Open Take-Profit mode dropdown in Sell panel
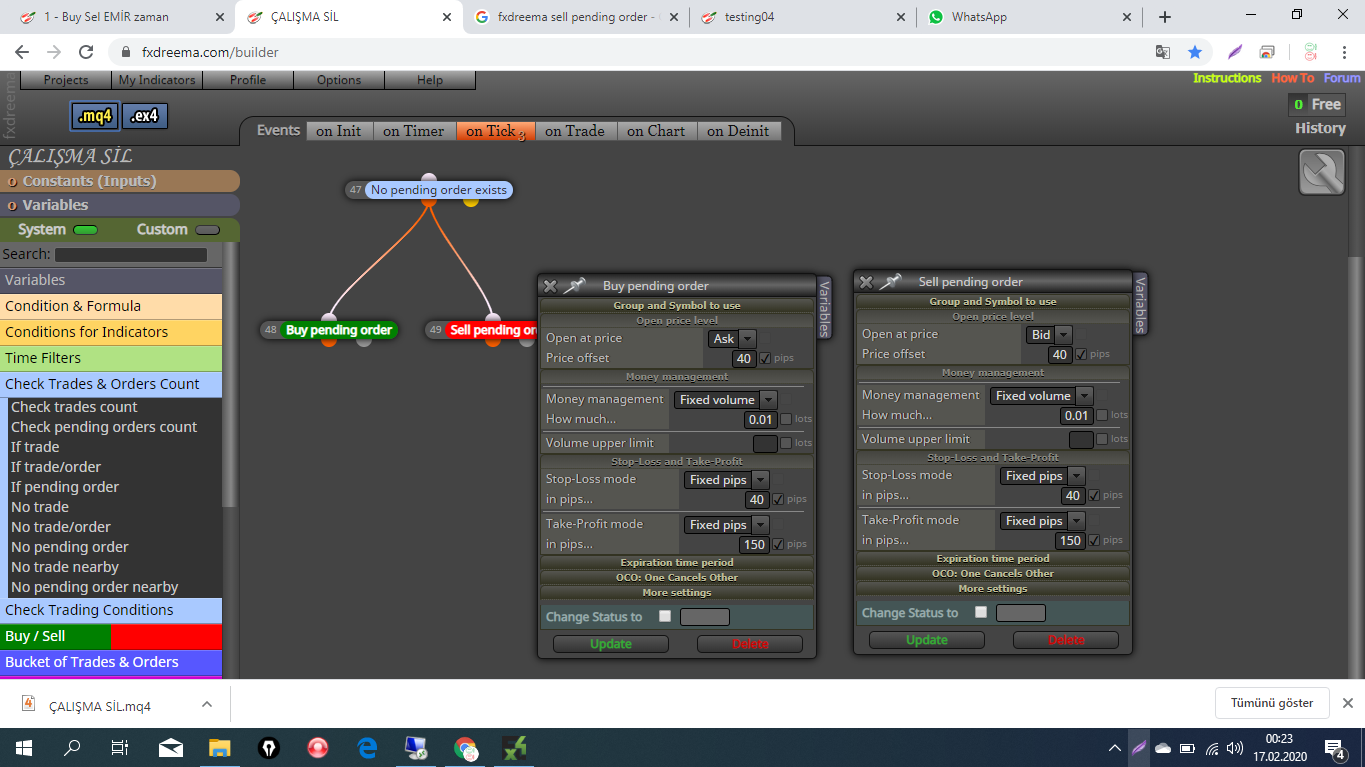 tap(1043, 521)
